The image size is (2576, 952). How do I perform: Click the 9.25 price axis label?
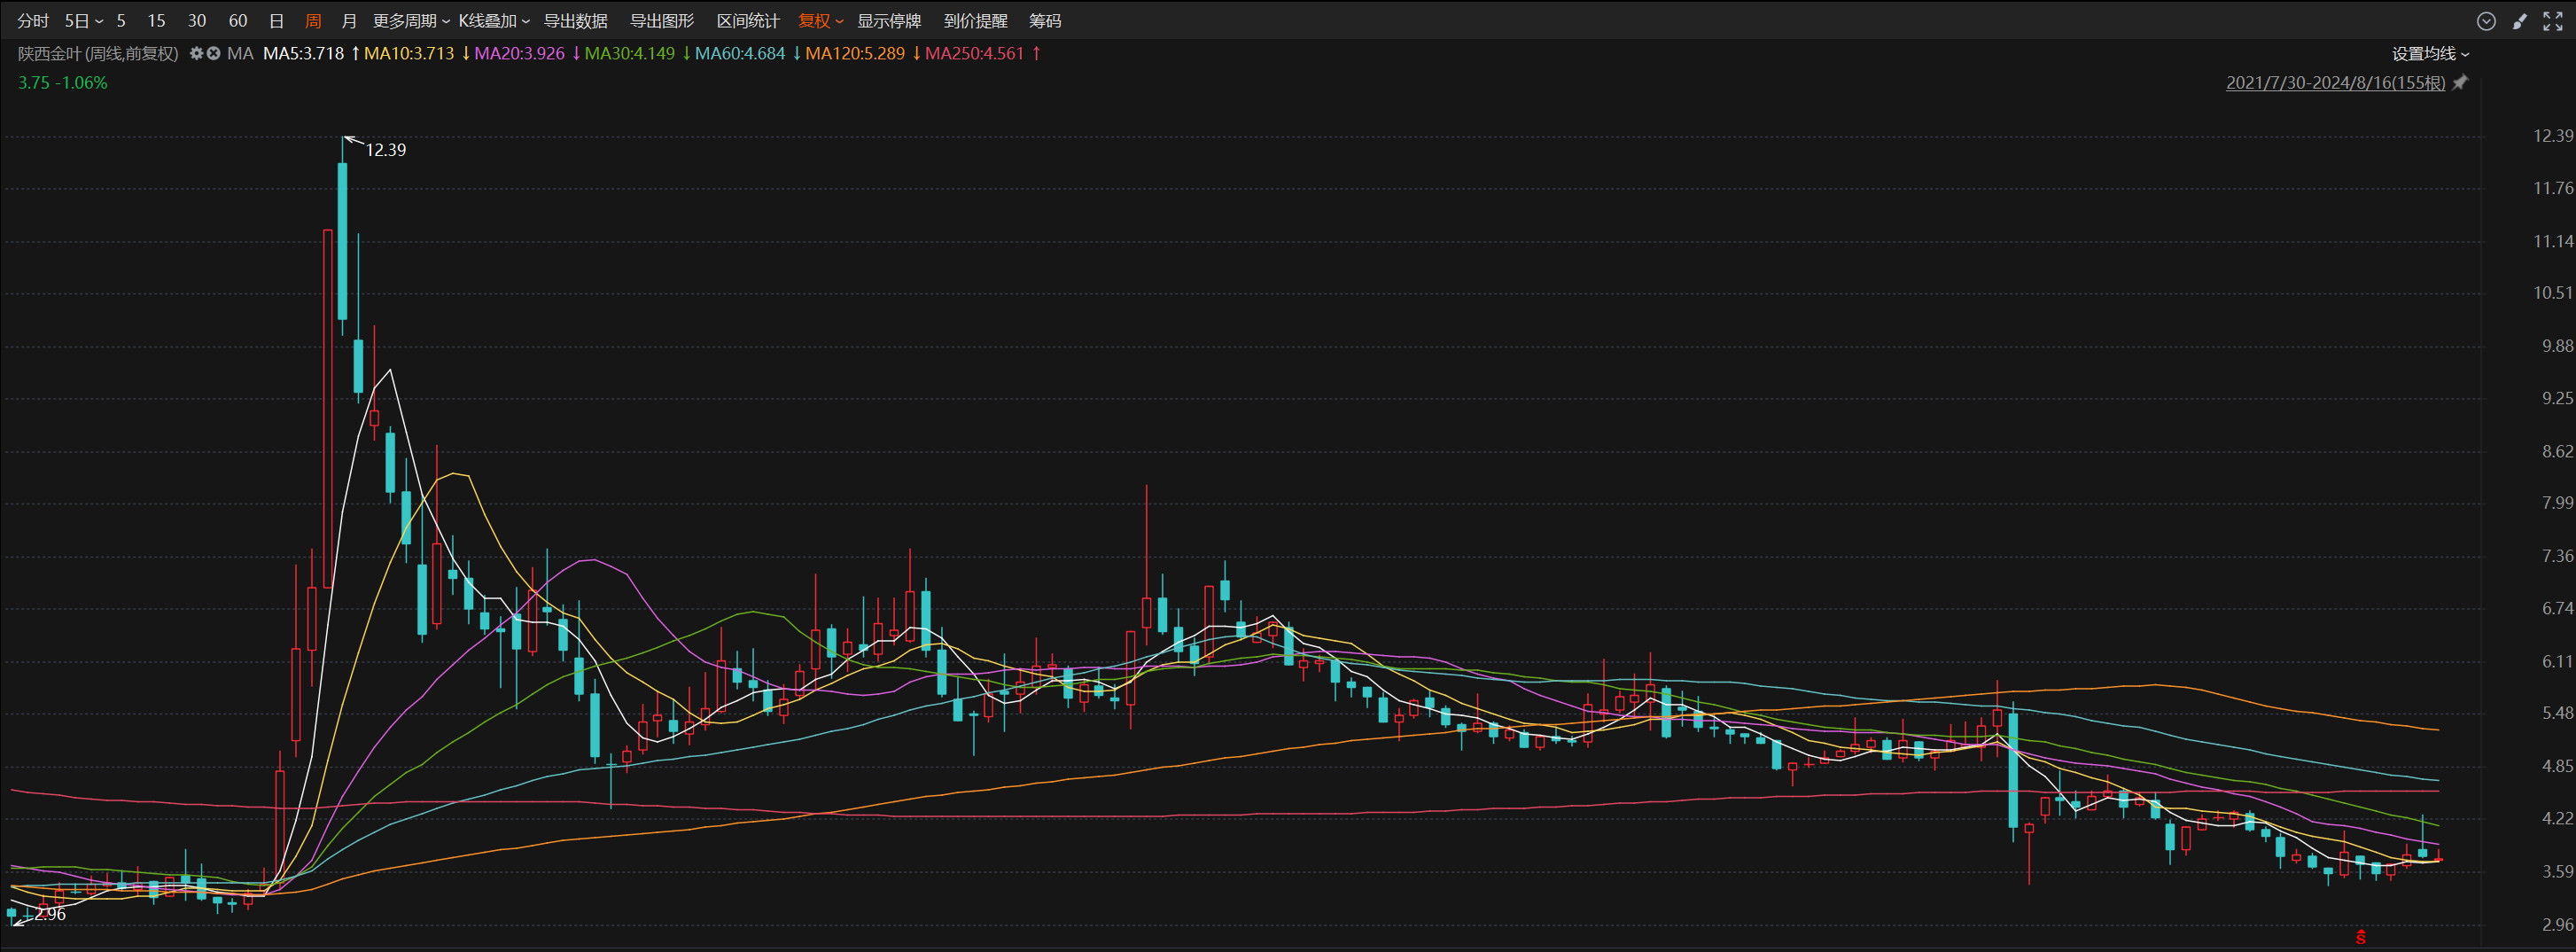pos(2558,398)
